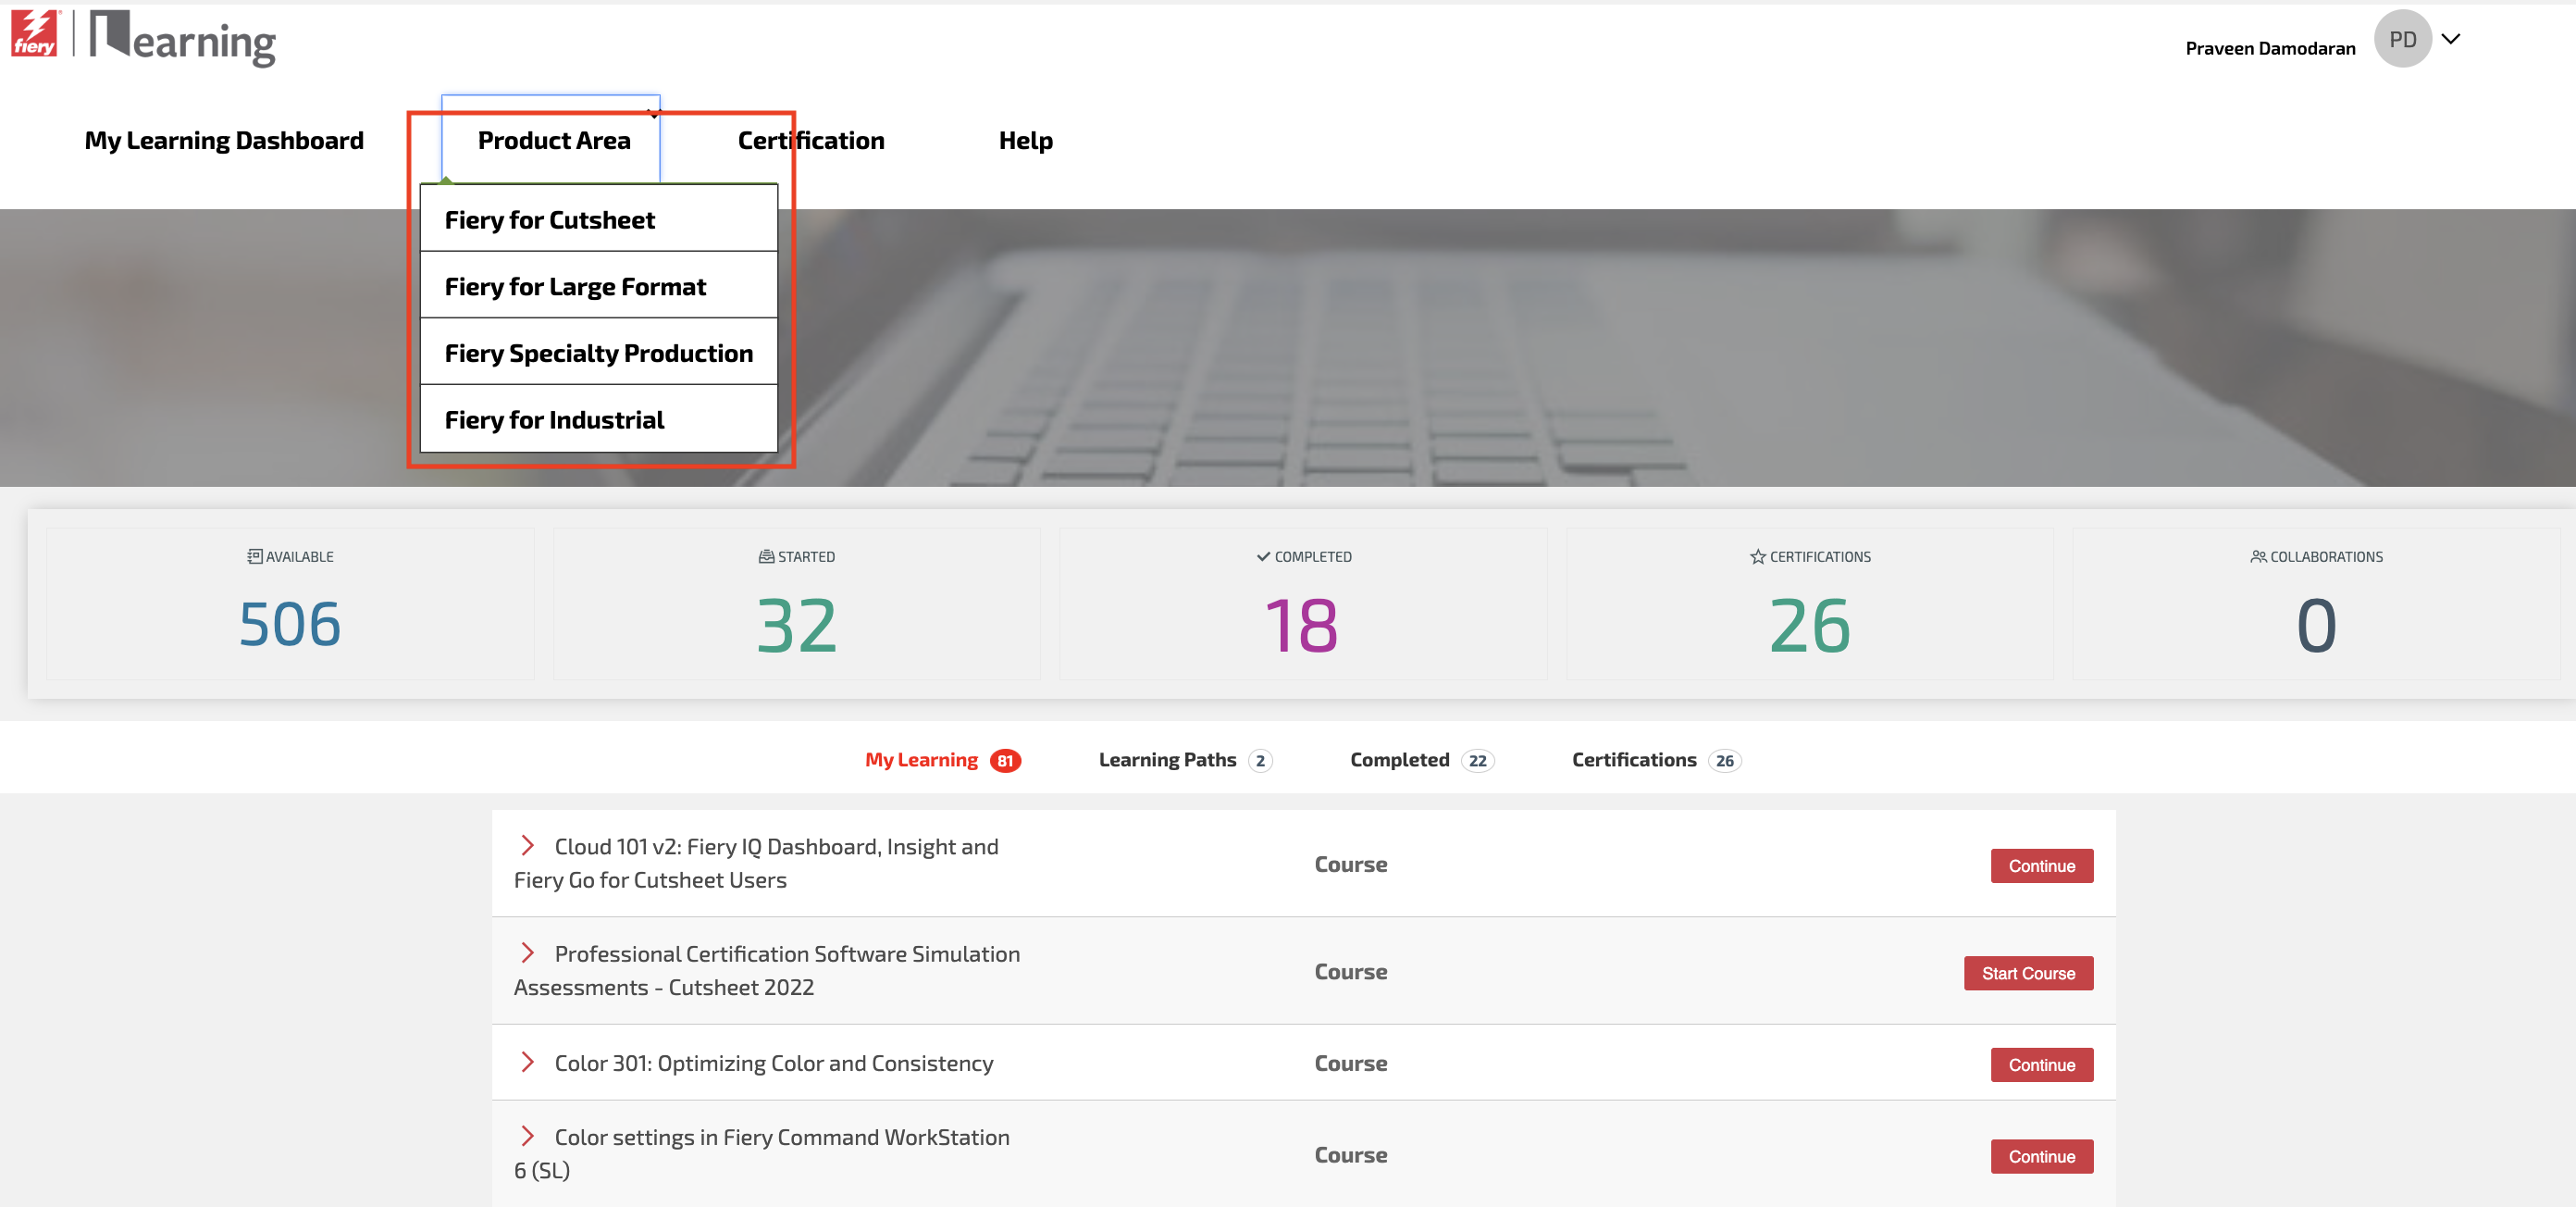
Task: Click the Started courses stat card
Action: pos(796,604)
